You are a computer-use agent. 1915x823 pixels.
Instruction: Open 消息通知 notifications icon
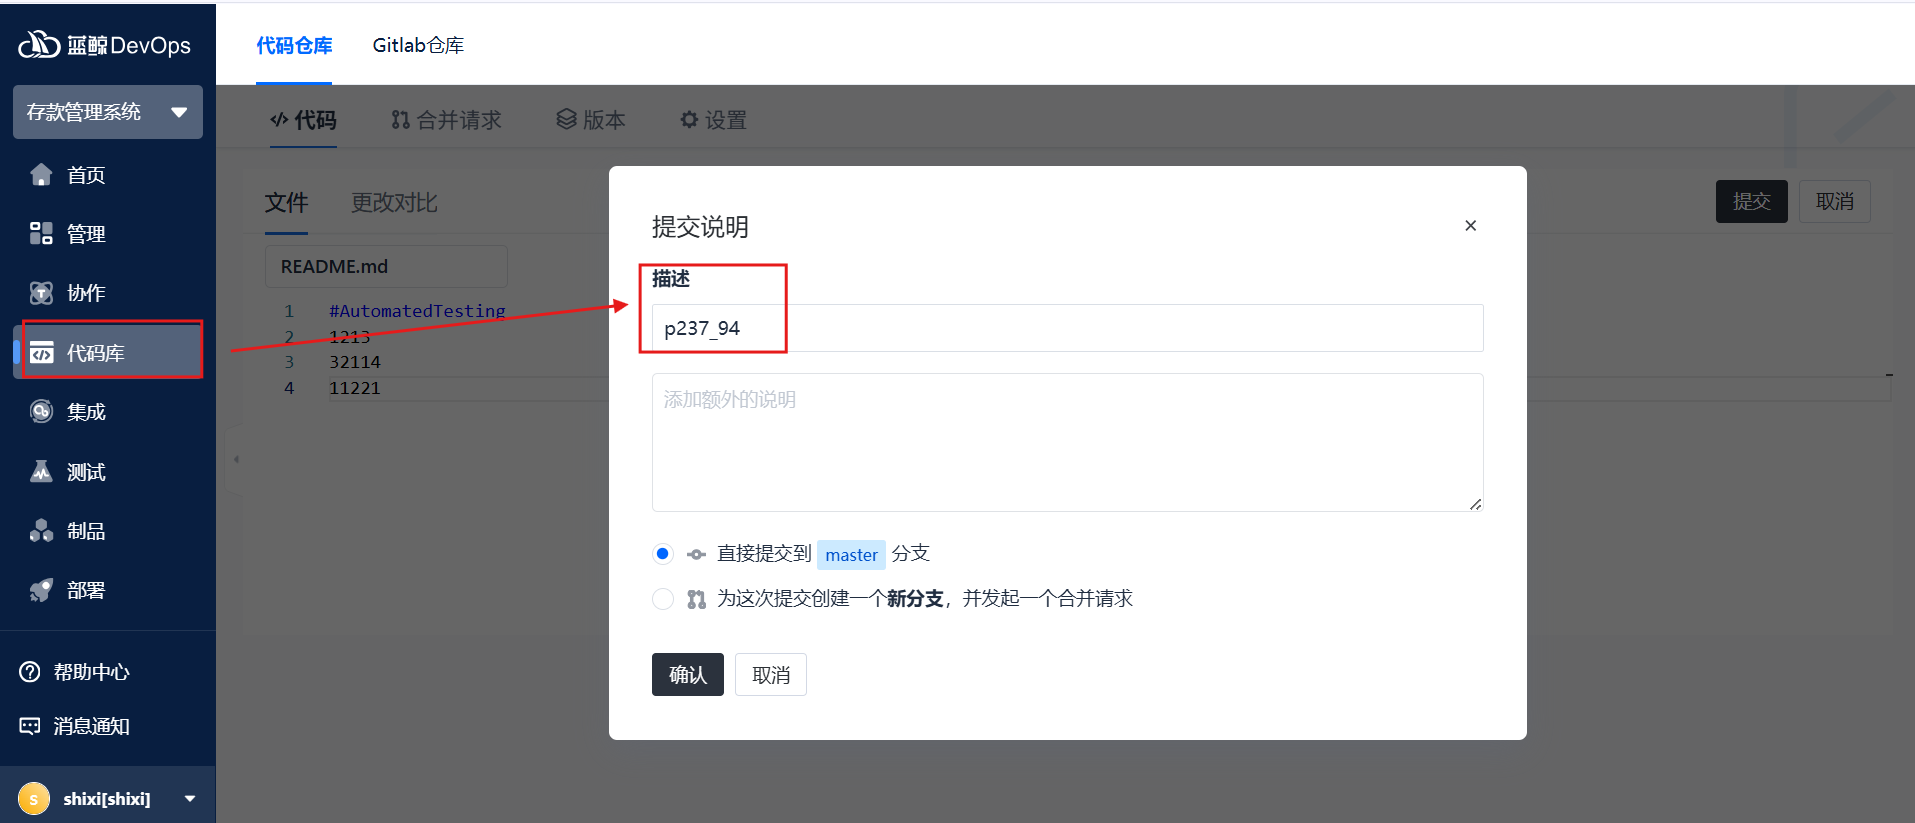(30, 726)
